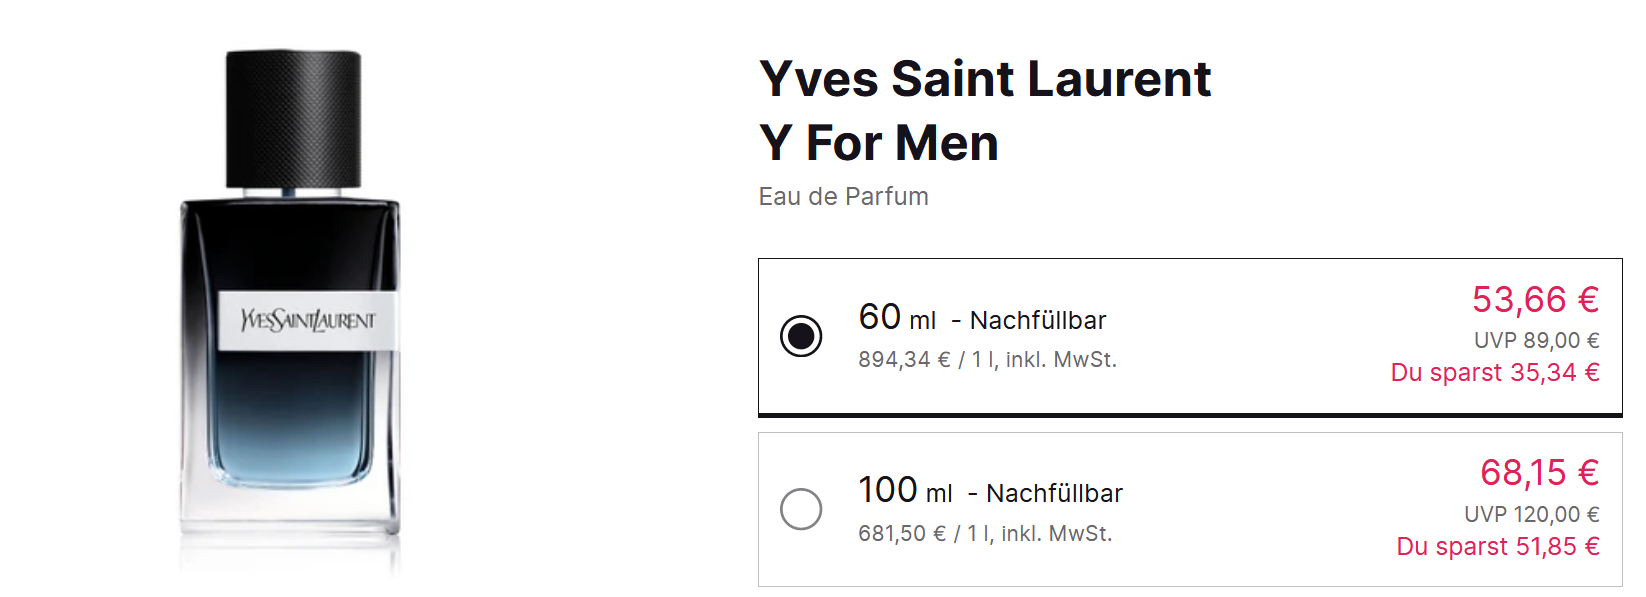Select the 100 ml radio button
Image resolution: width=1646 pixels, height=597 pixels.
(x=801, y=509)
